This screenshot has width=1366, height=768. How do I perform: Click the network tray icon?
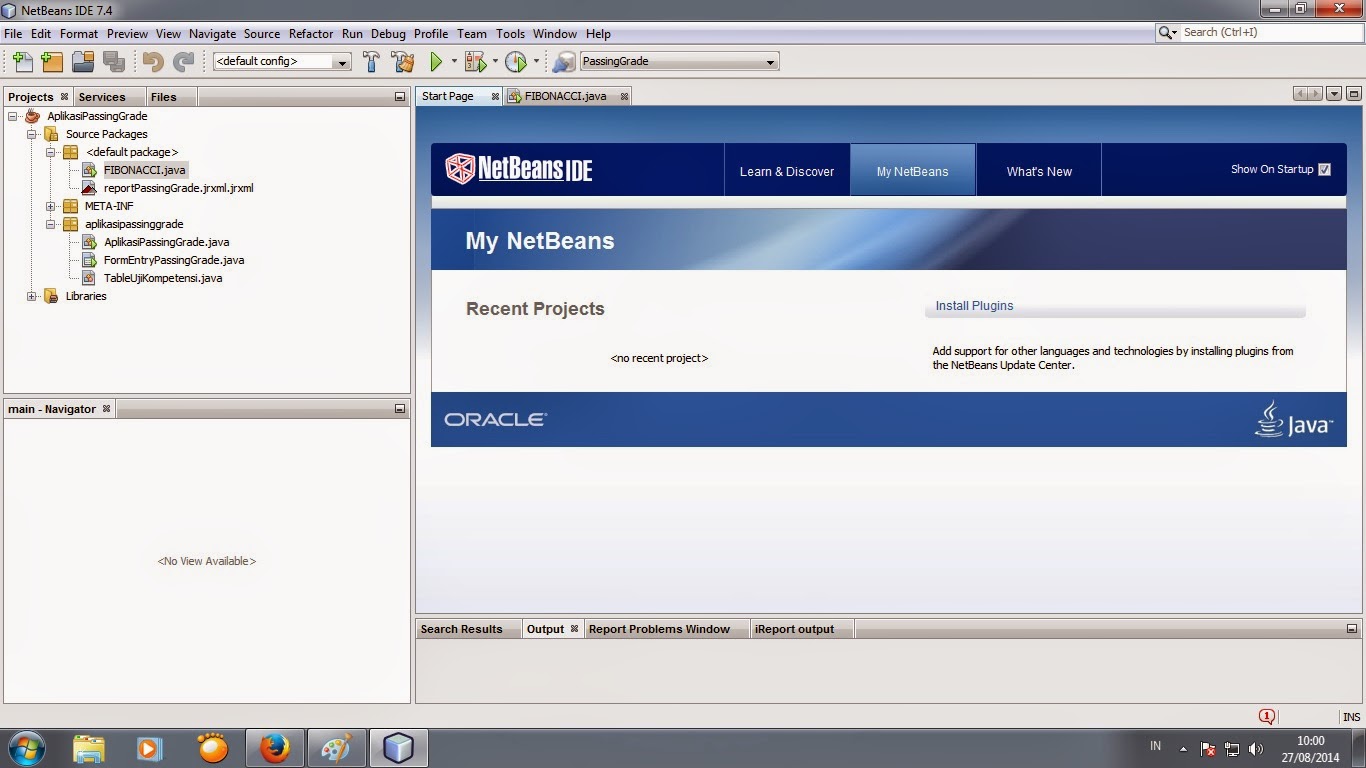point(1232,749)
